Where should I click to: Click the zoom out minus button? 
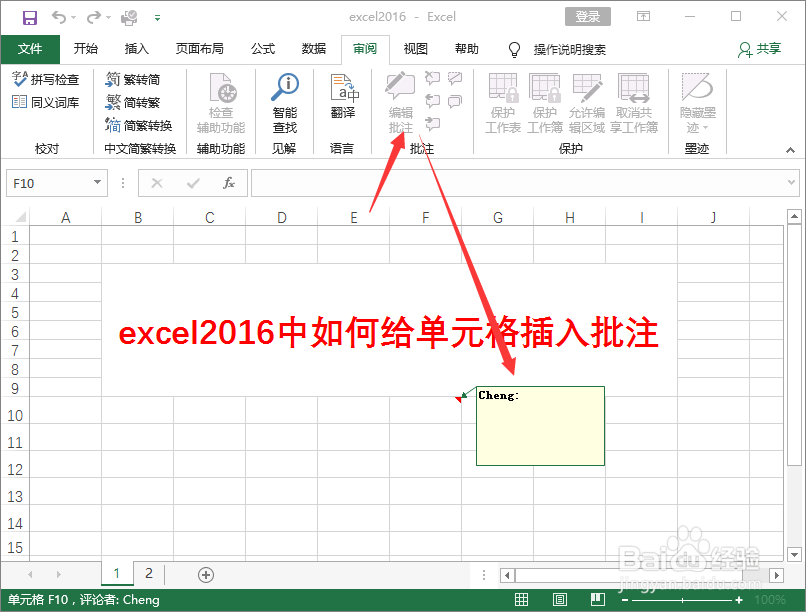tap(625, 600)
